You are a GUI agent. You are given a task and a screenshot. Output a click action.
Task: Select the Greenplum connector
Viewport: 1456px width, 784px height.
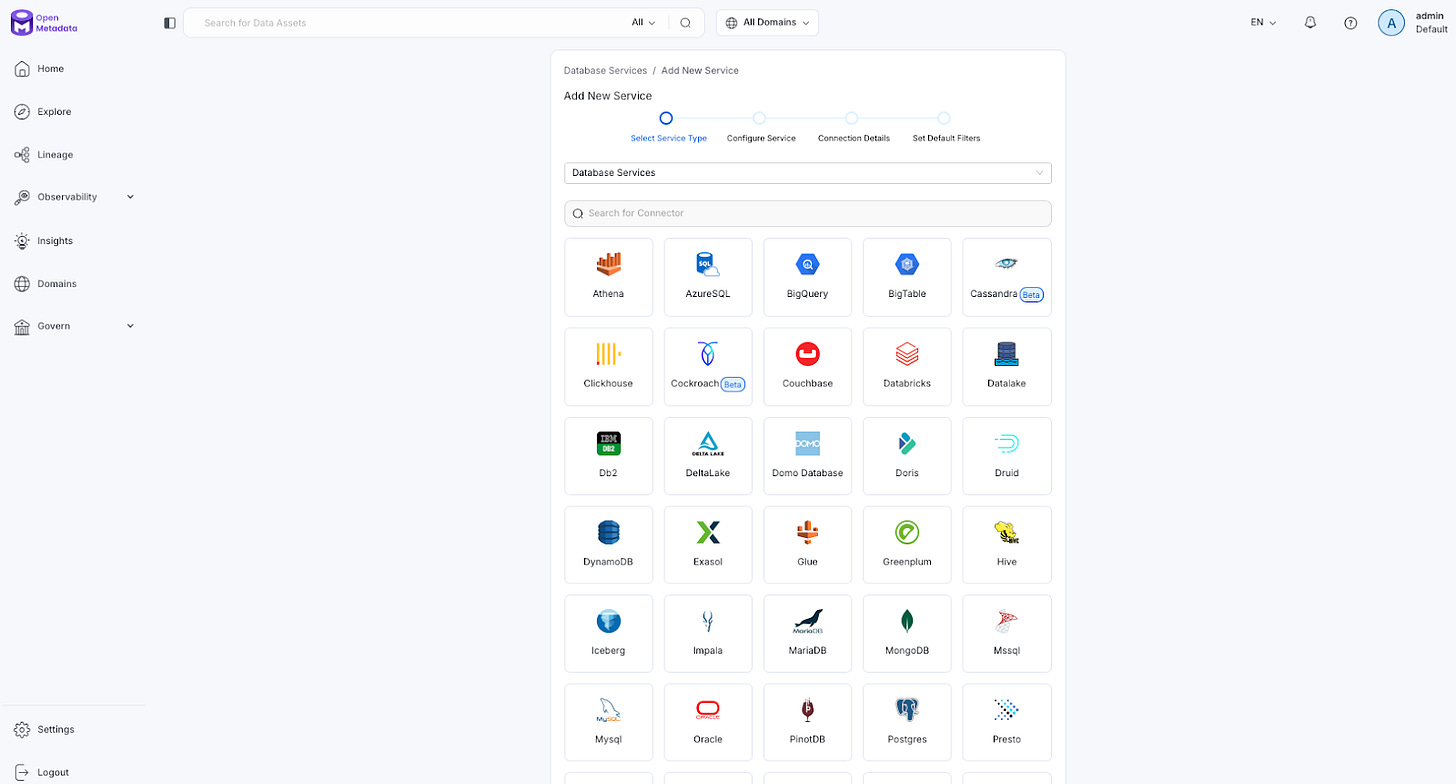907,545
